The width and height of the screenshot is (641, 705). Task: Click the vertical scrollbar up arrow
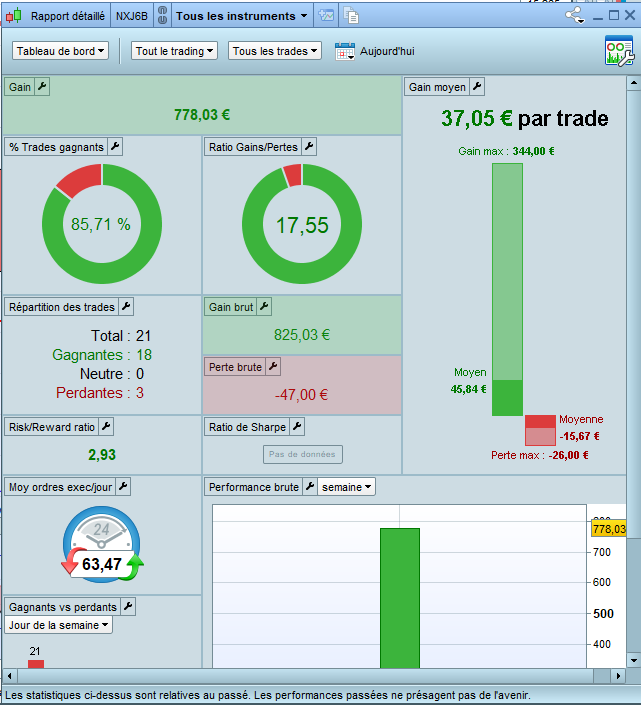(x=633, y=83)
